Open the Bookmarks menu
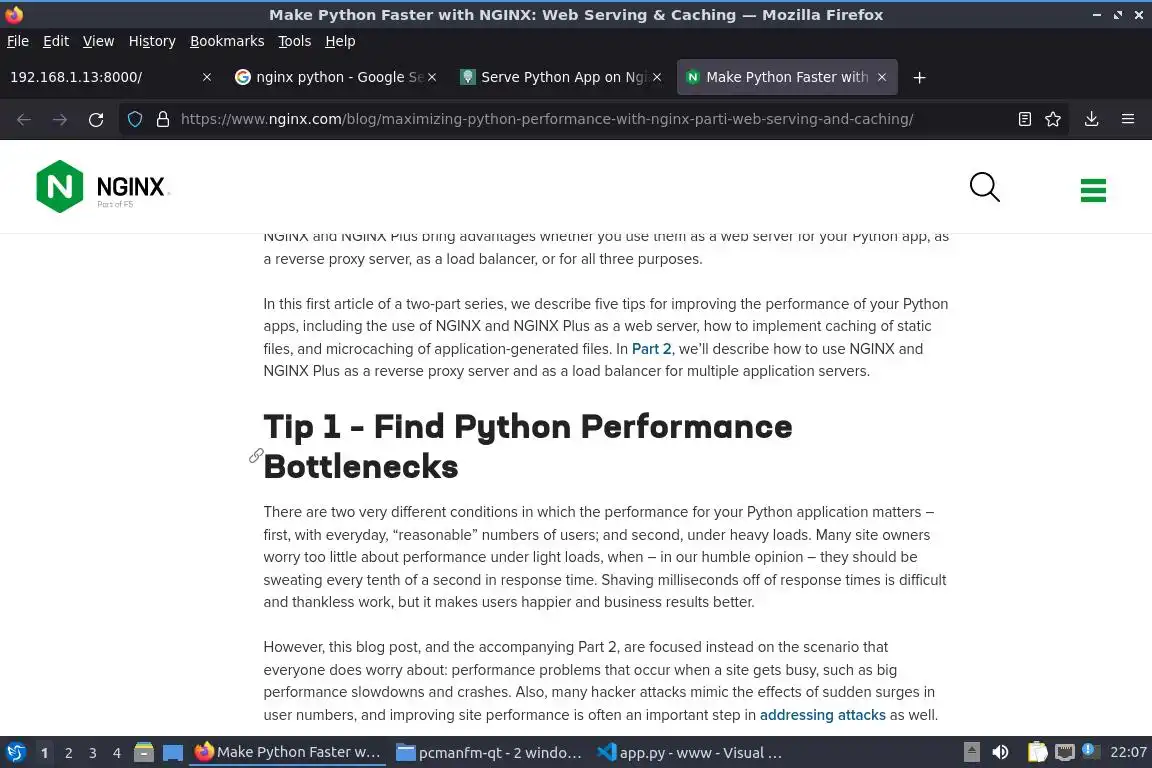The width and height of the screenshot is (1152, 768). point(227,41)
